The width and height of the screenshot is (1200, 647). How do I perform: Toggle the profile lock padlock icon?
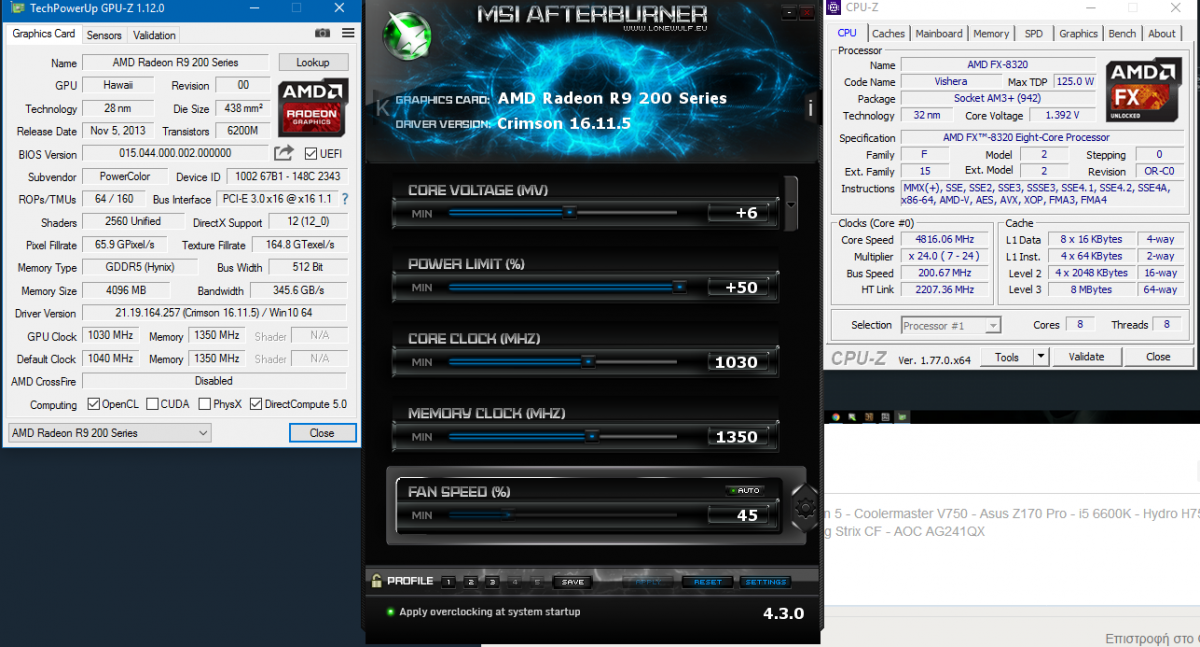point(377,581)
